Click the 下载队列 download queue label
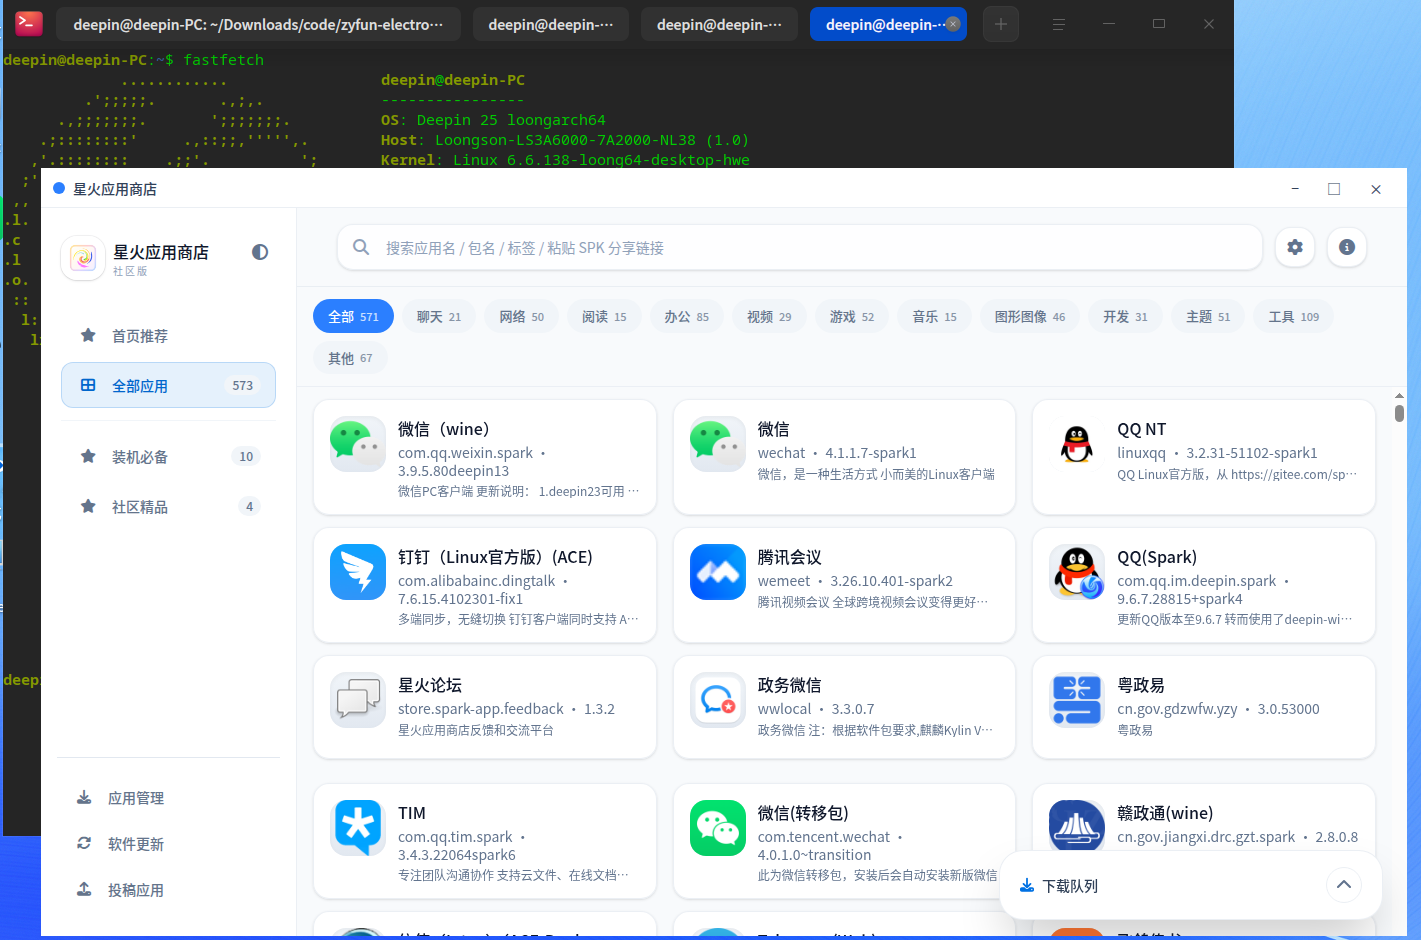 pyautogui.click(x=1070, y=886)
